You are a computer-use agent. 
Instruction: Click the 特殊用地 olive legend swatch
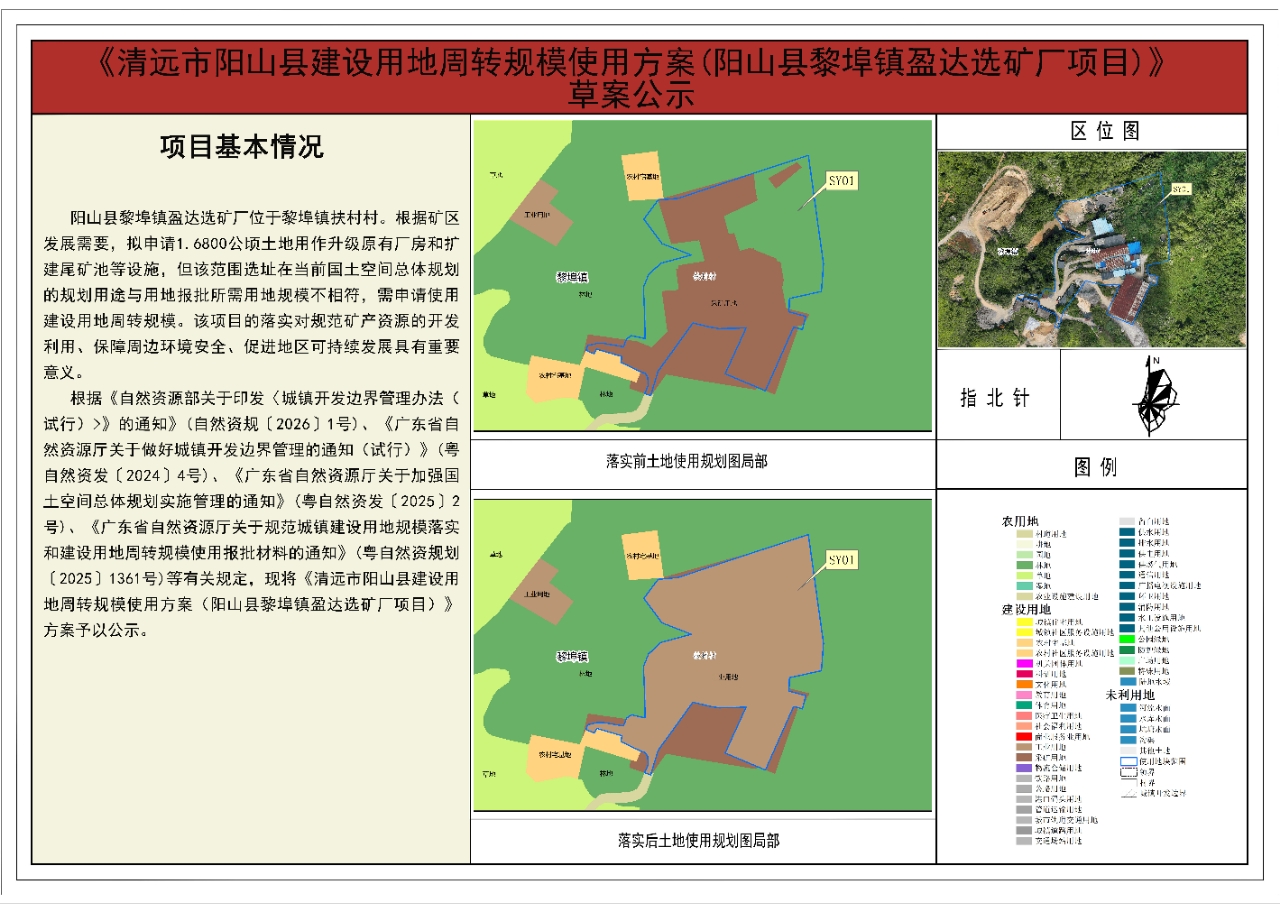(1127, 671)
